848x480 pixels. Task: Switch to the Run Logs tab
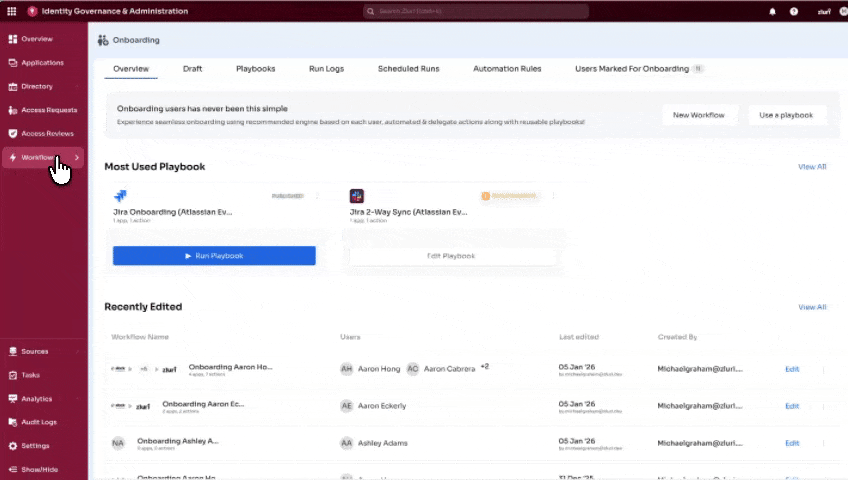tap(326, 69)
